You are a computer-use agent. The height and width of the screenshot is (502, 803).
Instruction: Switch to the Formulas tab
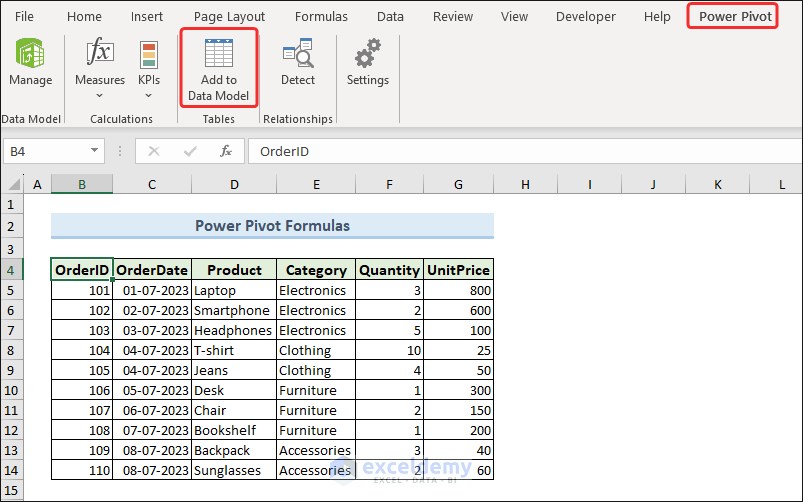pyautogui.click(x=321, y=17)
